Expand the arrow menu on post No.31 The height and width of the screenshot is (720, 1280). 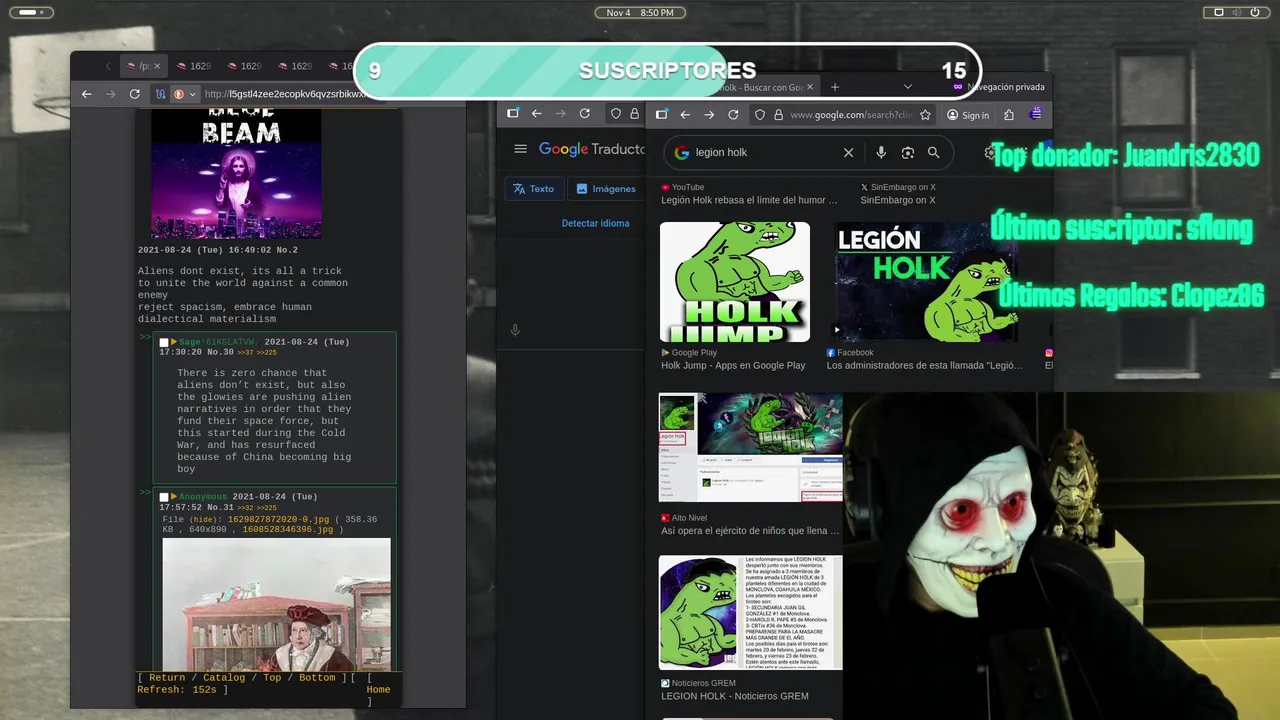174,497
